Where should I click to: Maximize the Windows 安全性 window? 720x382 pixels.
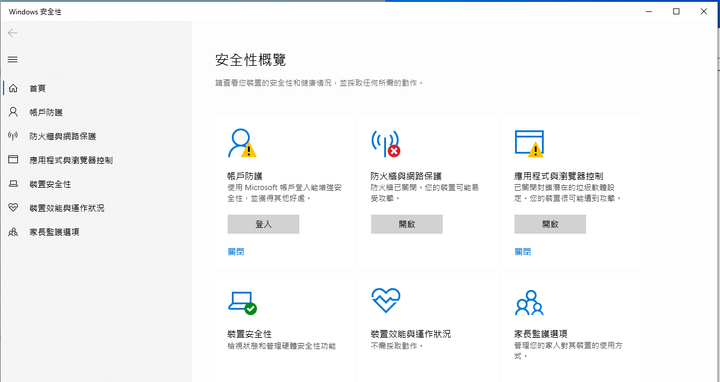pos(676,11)
